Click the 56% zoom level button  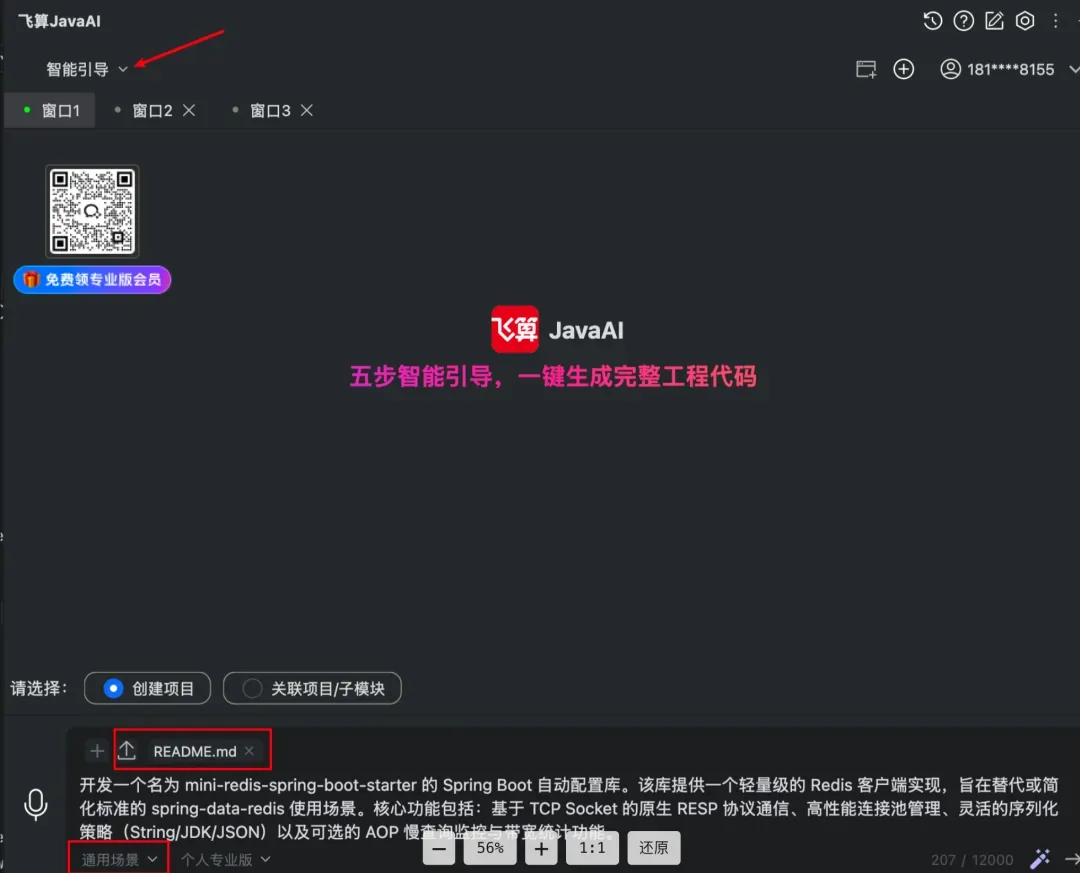pos(490,848)
